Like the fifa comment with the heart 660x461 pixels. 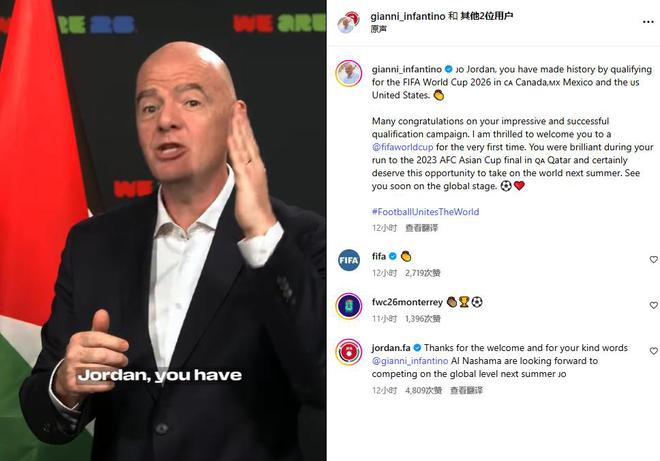pyautogui.click(x=653, y=260)
